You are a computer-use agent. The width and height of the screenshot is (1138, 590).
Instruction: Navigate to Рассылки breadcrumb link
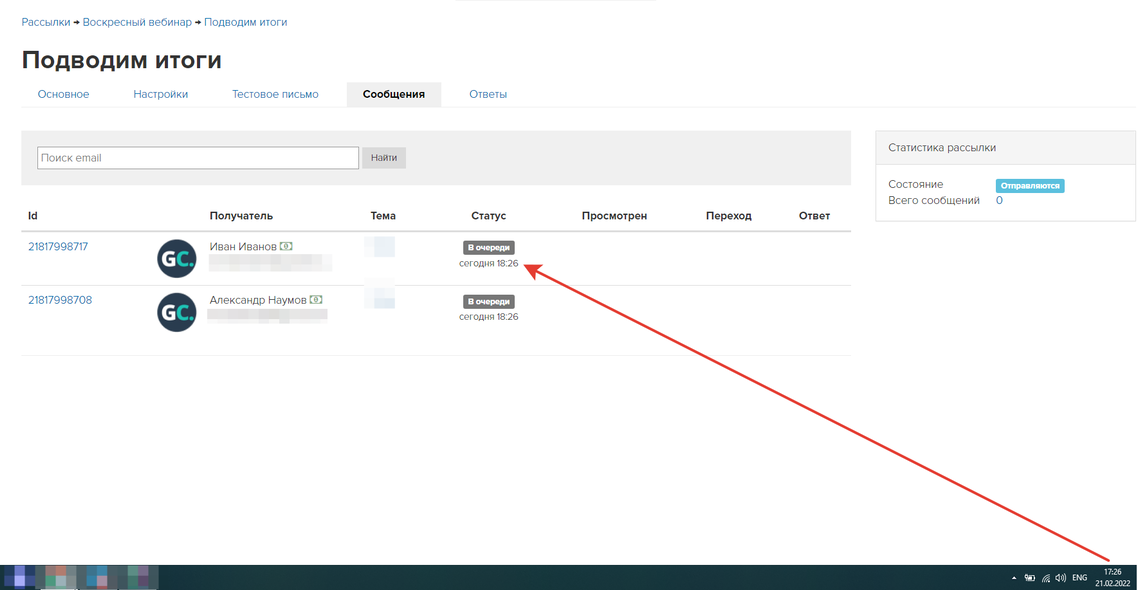46,22
